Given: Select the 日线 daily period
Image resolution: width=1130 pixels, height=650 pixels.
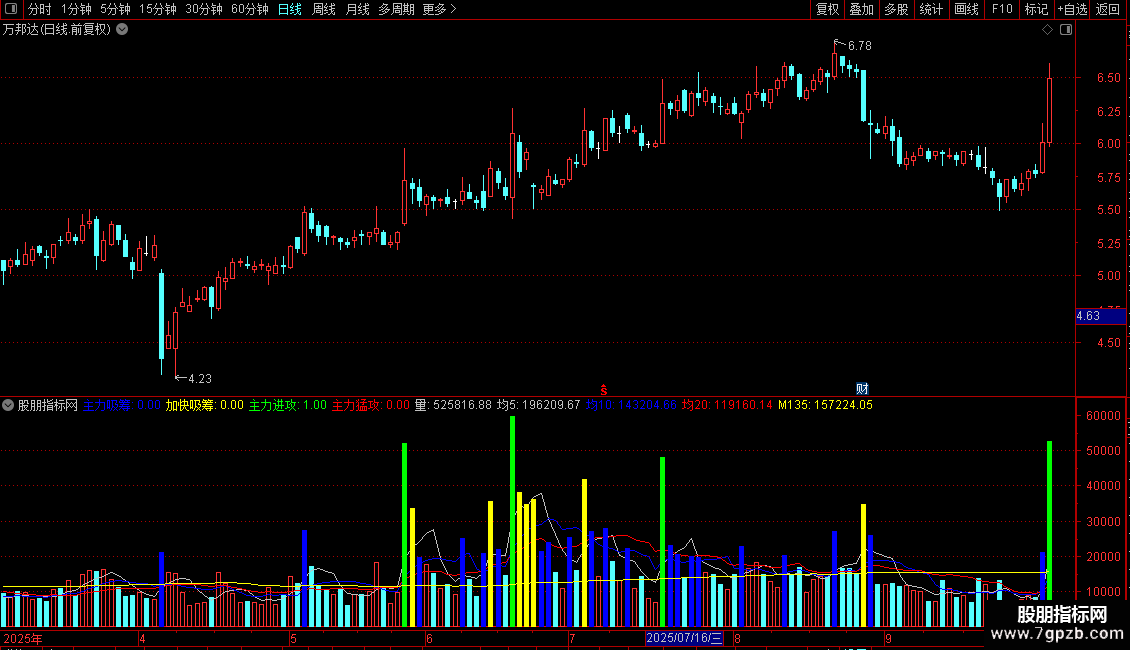Looking at the screenshot, I should coord(290,9).
